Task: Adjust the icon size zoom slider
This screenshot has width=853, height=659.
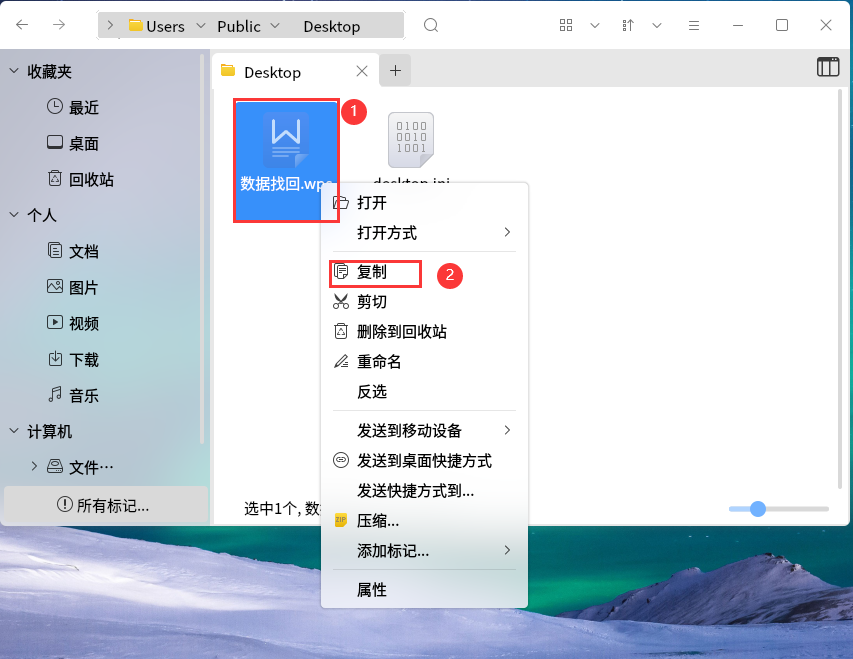Action: pyautogui.click(x=758, y=509)
